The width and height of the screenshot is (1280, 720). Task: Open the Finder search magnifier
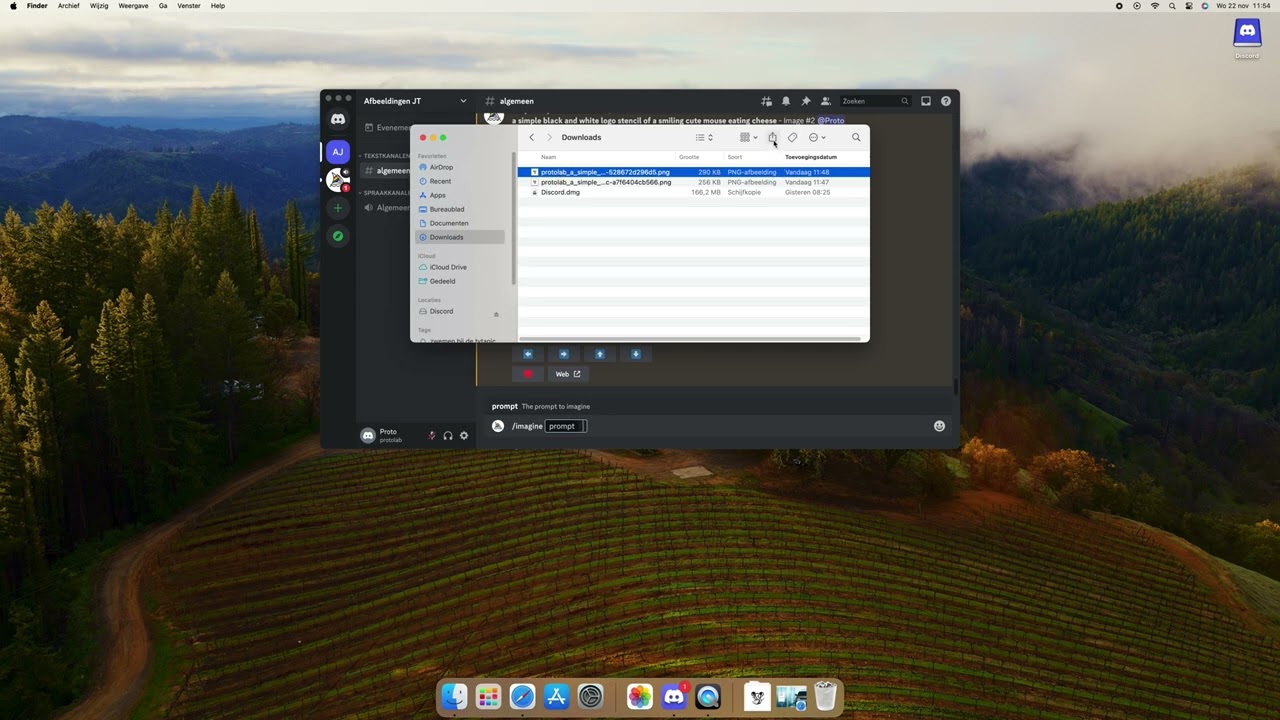[x=856, y=138]
